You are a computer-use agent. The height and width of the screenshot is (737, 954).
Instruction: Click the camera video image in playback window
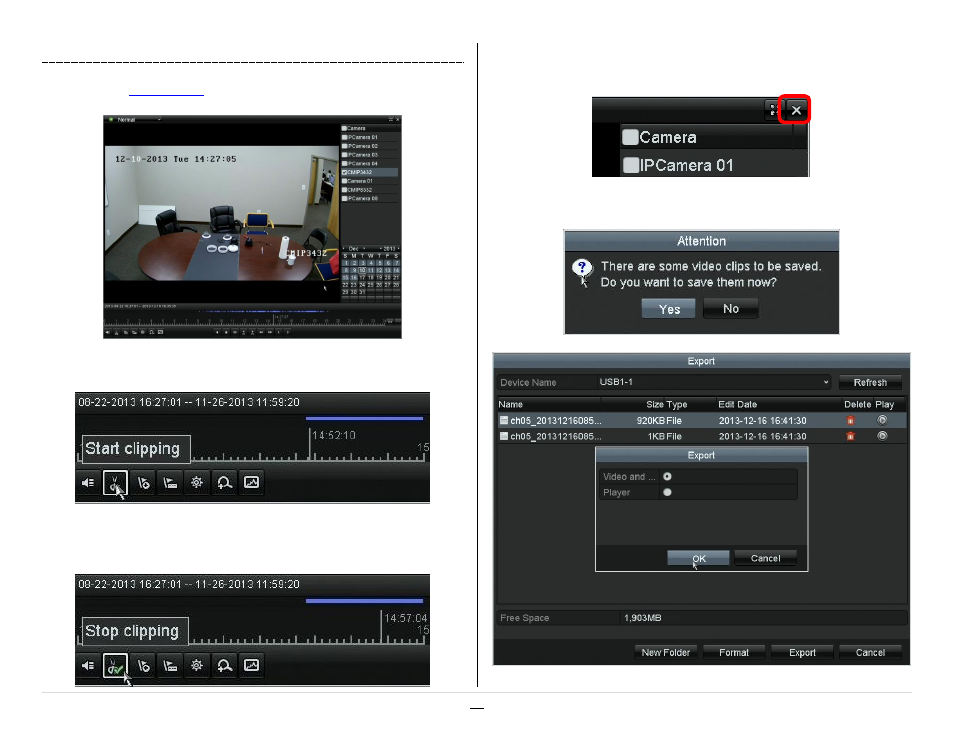pos(221,213)
